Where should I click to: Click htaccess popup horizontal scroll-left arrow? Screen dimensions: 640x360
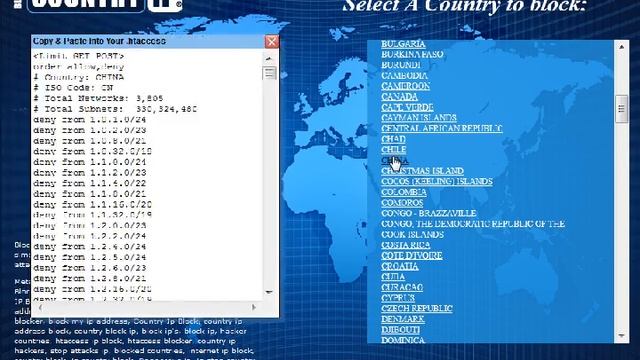tap(40, 307)
